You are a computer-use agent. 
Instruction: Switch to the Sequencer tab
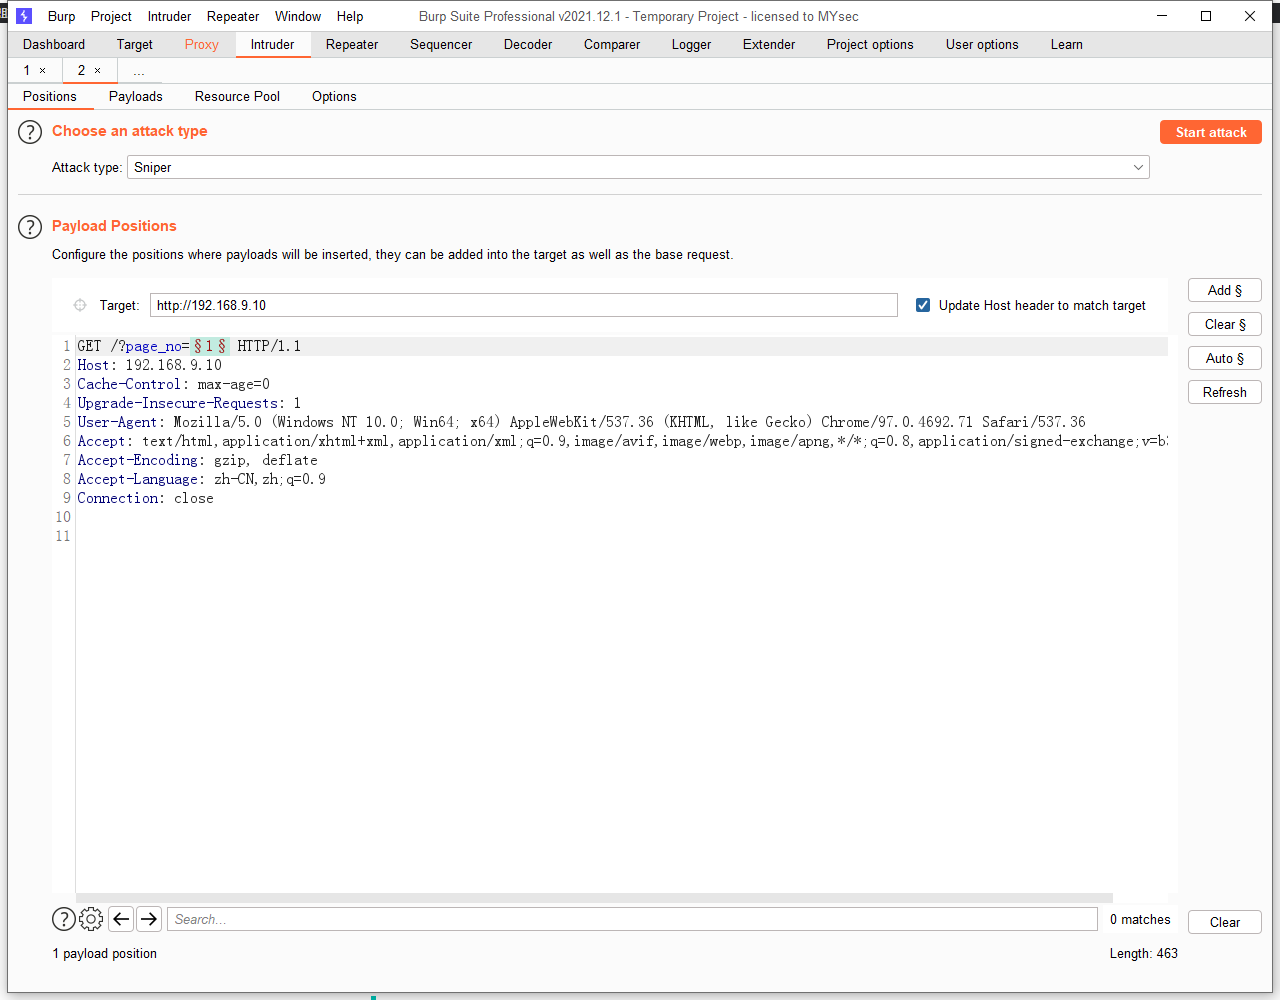[441, 44]
